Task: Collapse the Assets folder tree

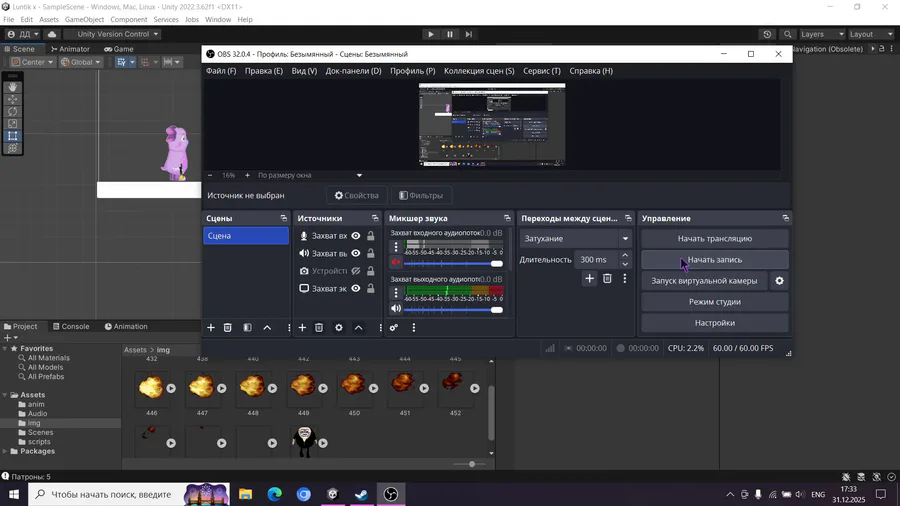Action: [5, 395]
